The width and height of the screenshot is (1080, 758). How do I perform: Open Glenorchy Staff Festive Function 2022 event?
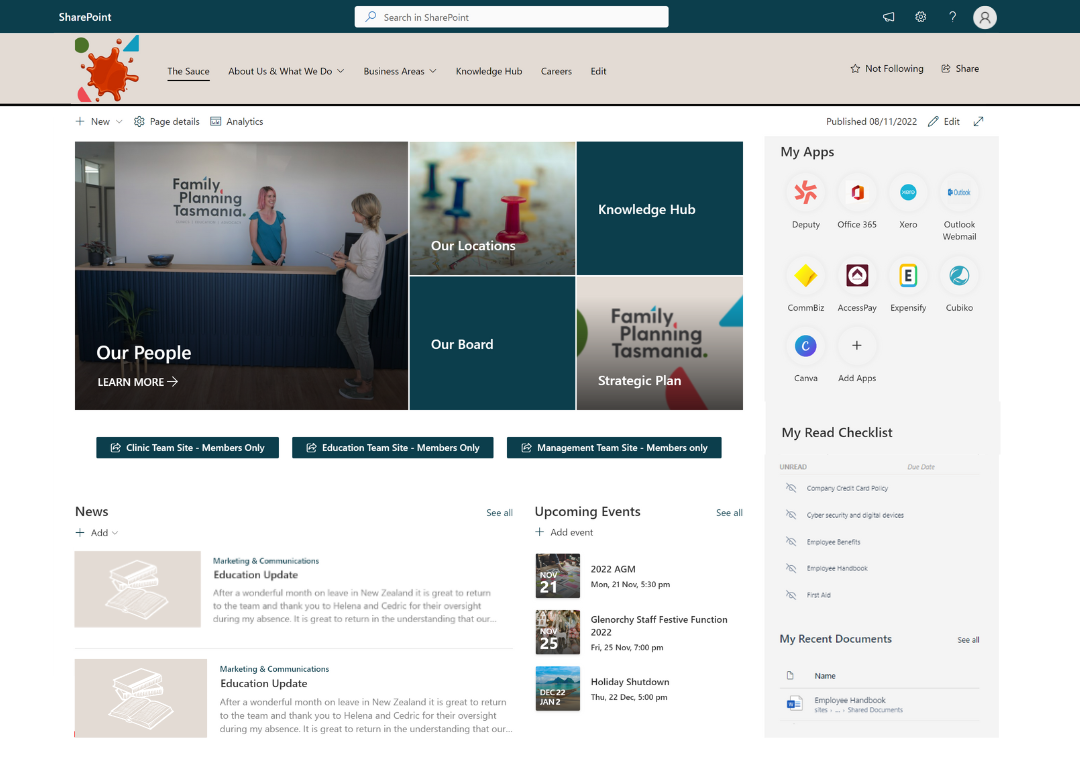(658, 626)
